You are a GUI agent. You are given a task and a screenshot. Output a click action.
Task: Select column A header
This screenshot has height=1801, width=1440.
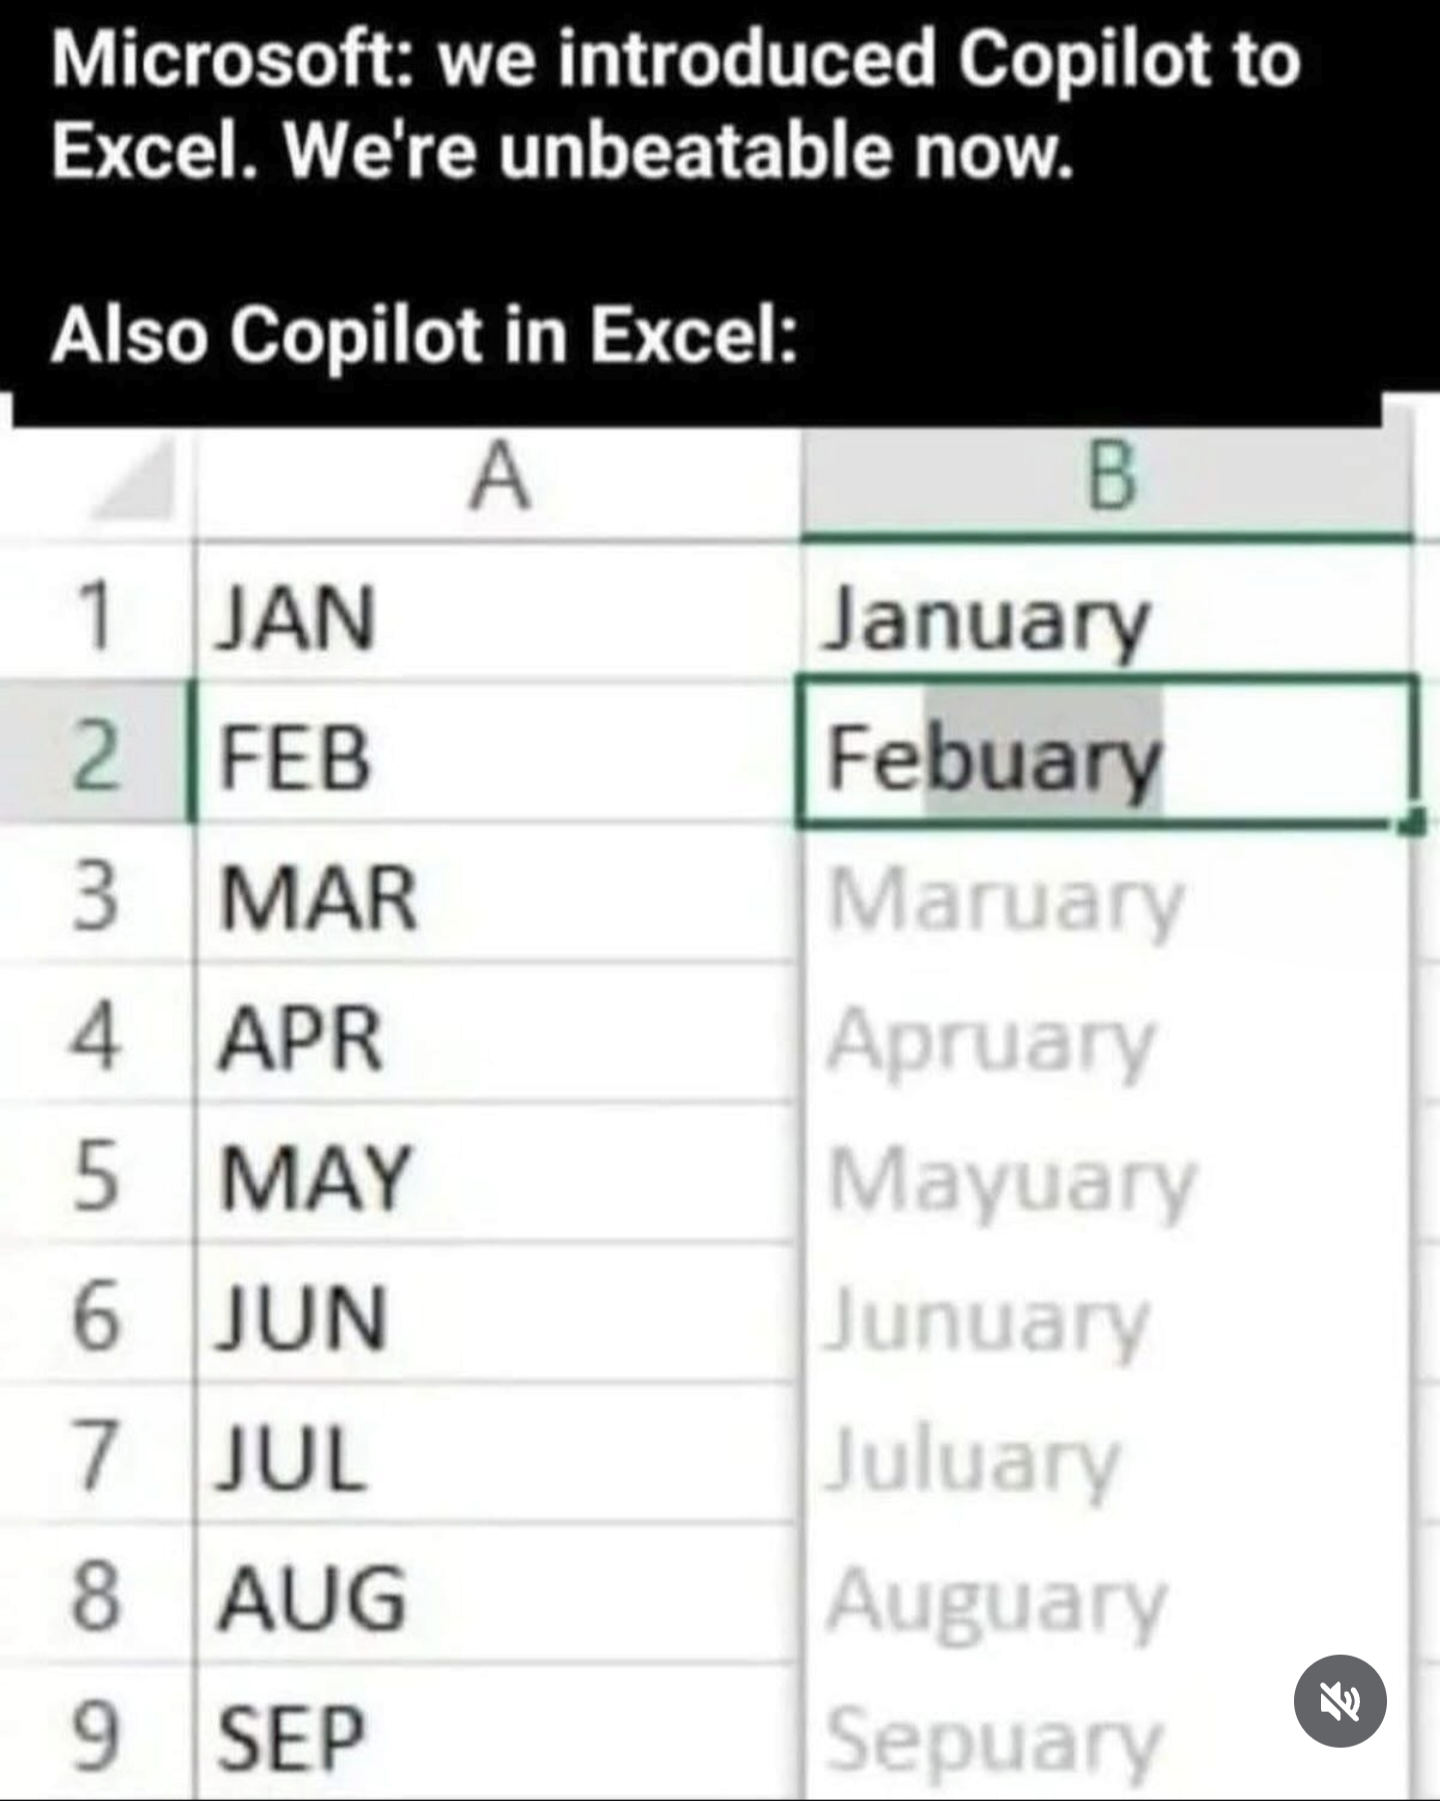pyautogui.click(x=498, y=480)
